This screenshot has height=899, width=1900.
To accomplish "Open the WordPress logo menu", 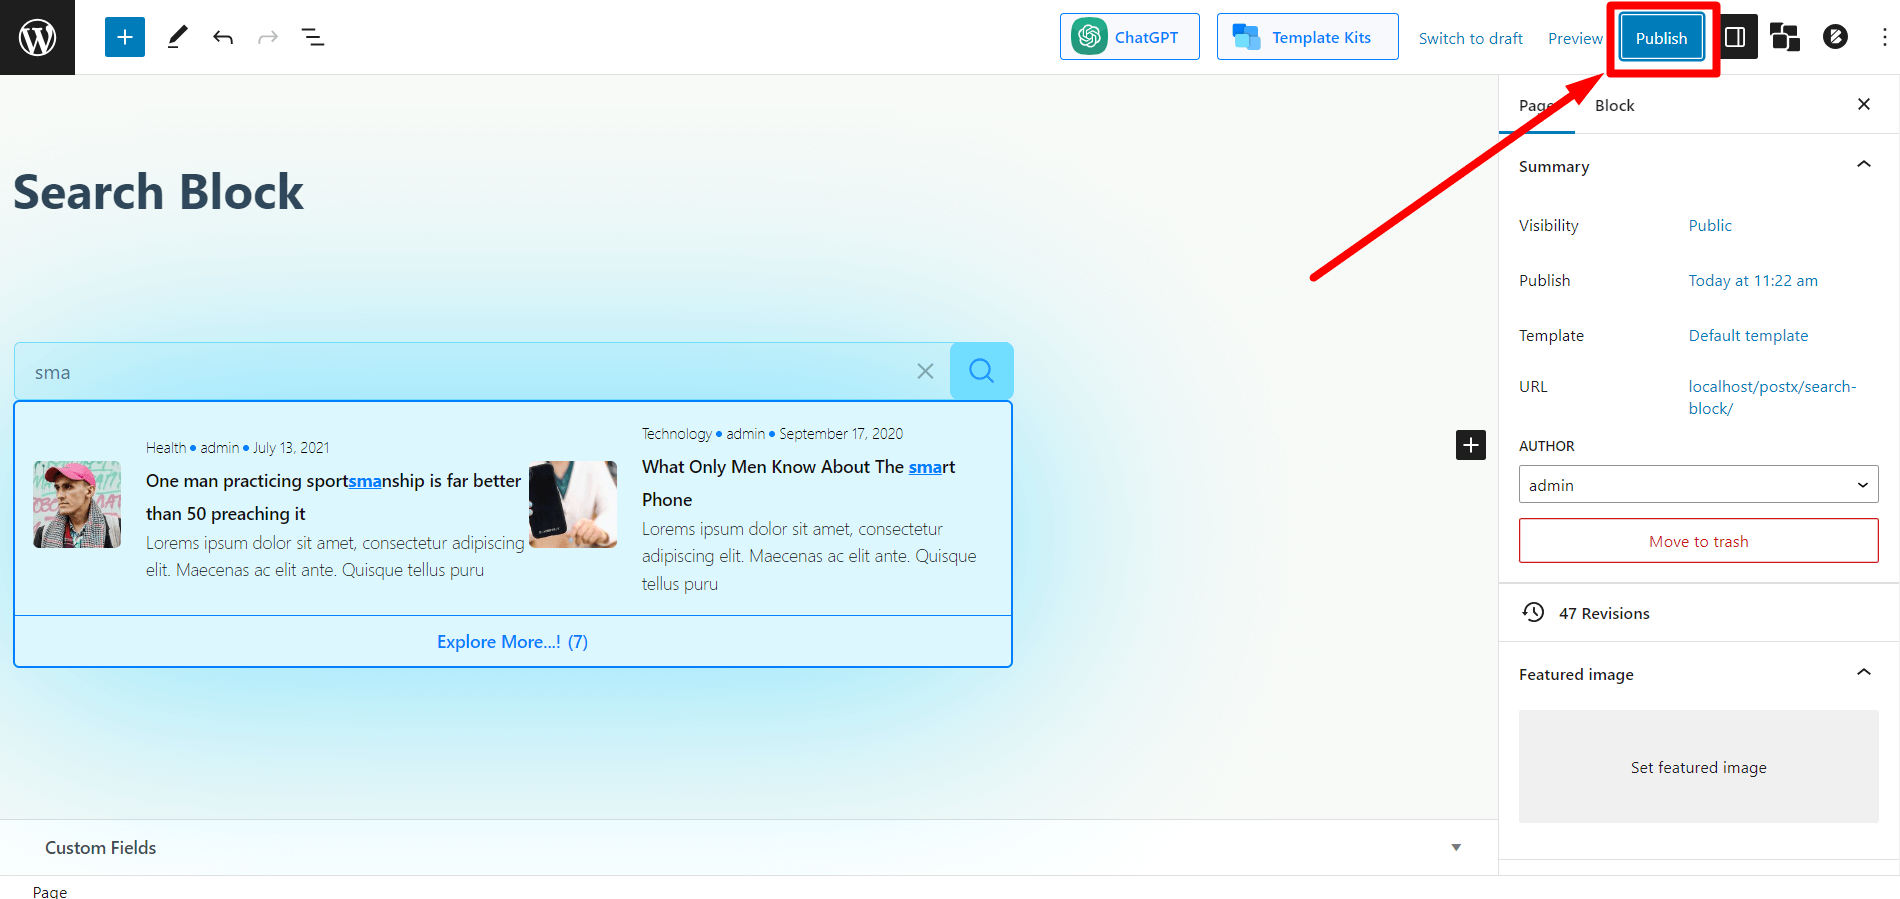I will [37, 37].
